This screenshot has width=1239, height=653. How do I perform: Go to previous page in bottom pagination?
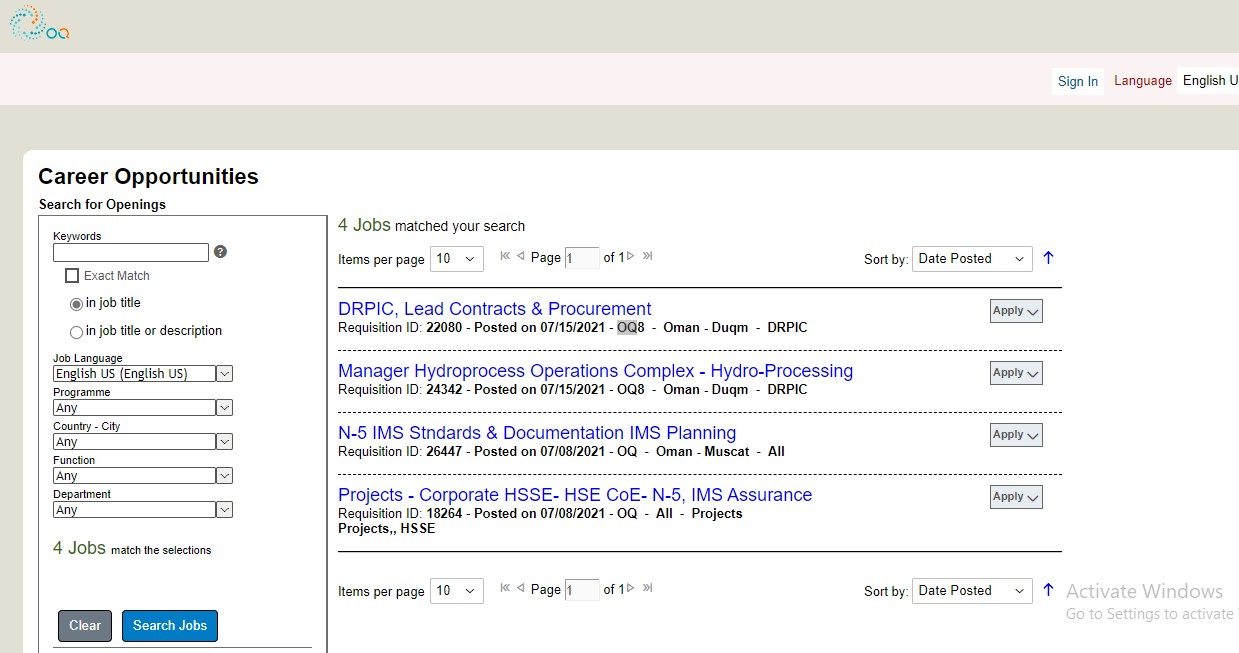[x=520, y=588]
